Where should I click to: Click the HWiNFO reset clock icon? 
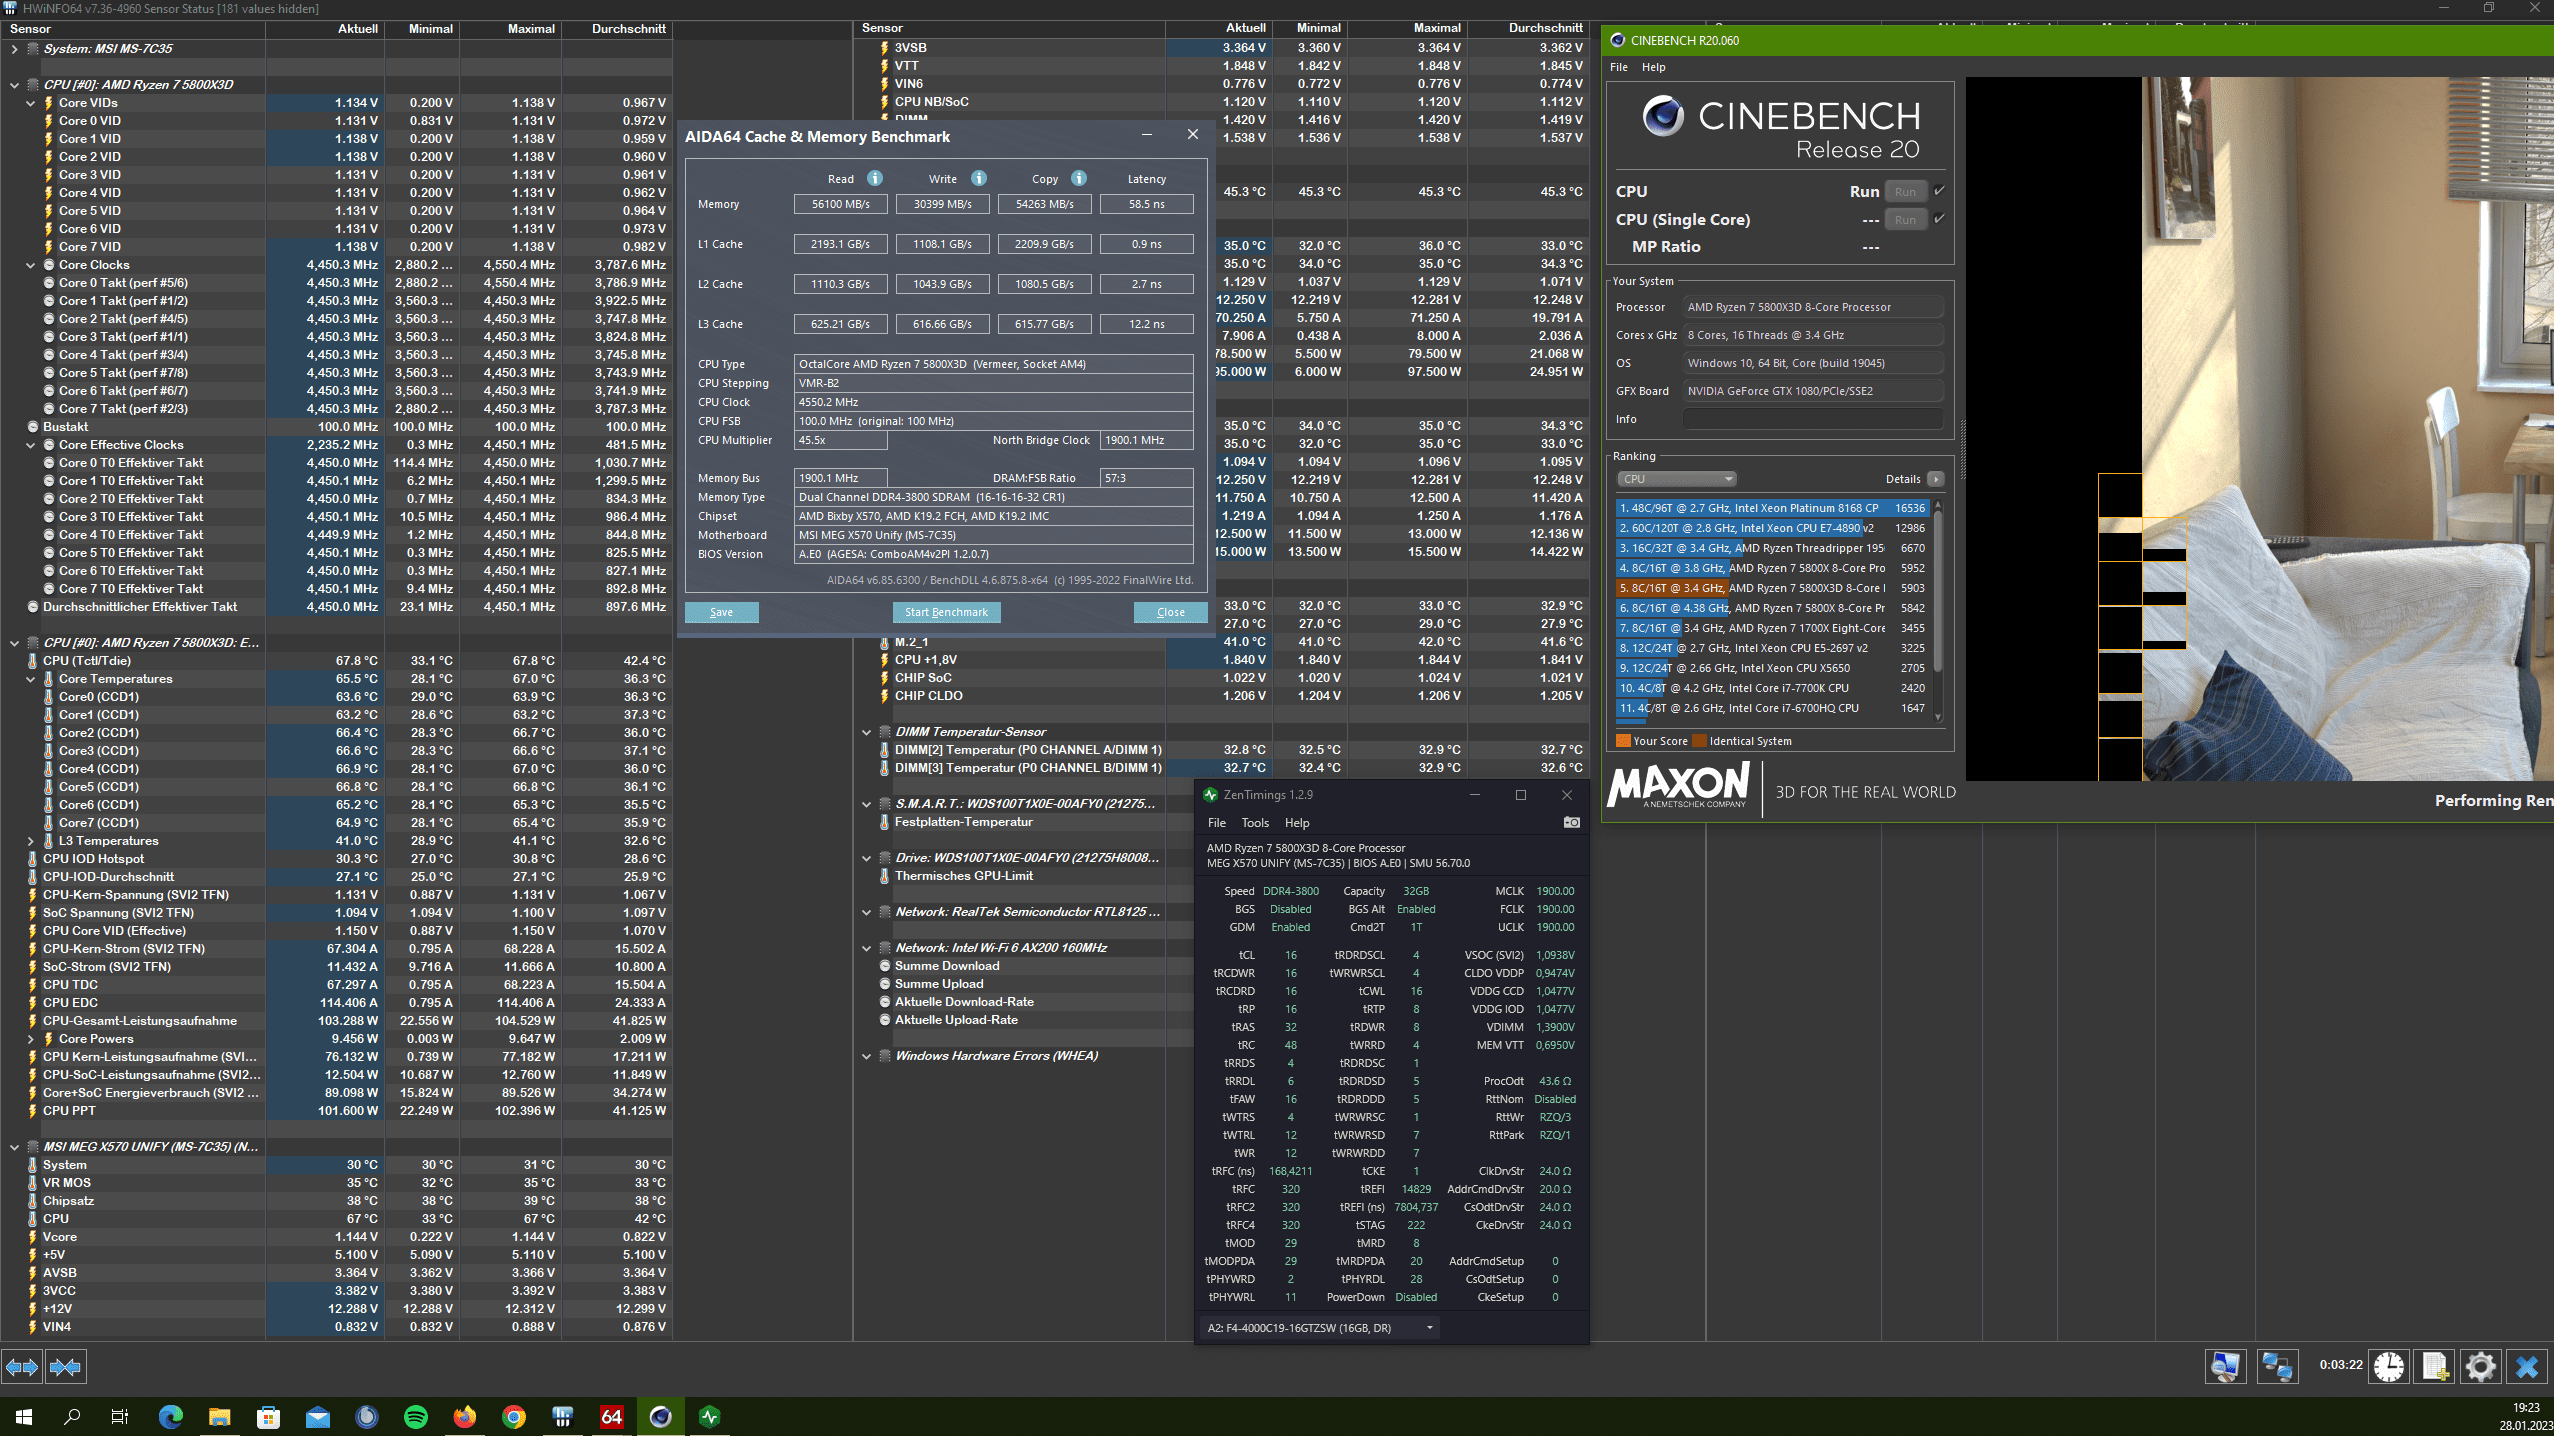click(x=2389, y=1366)
